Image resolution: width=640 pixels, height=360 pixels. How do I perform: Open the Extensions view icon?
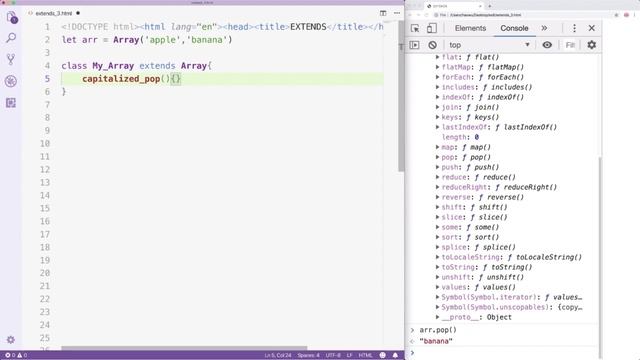tap(11, 102)
